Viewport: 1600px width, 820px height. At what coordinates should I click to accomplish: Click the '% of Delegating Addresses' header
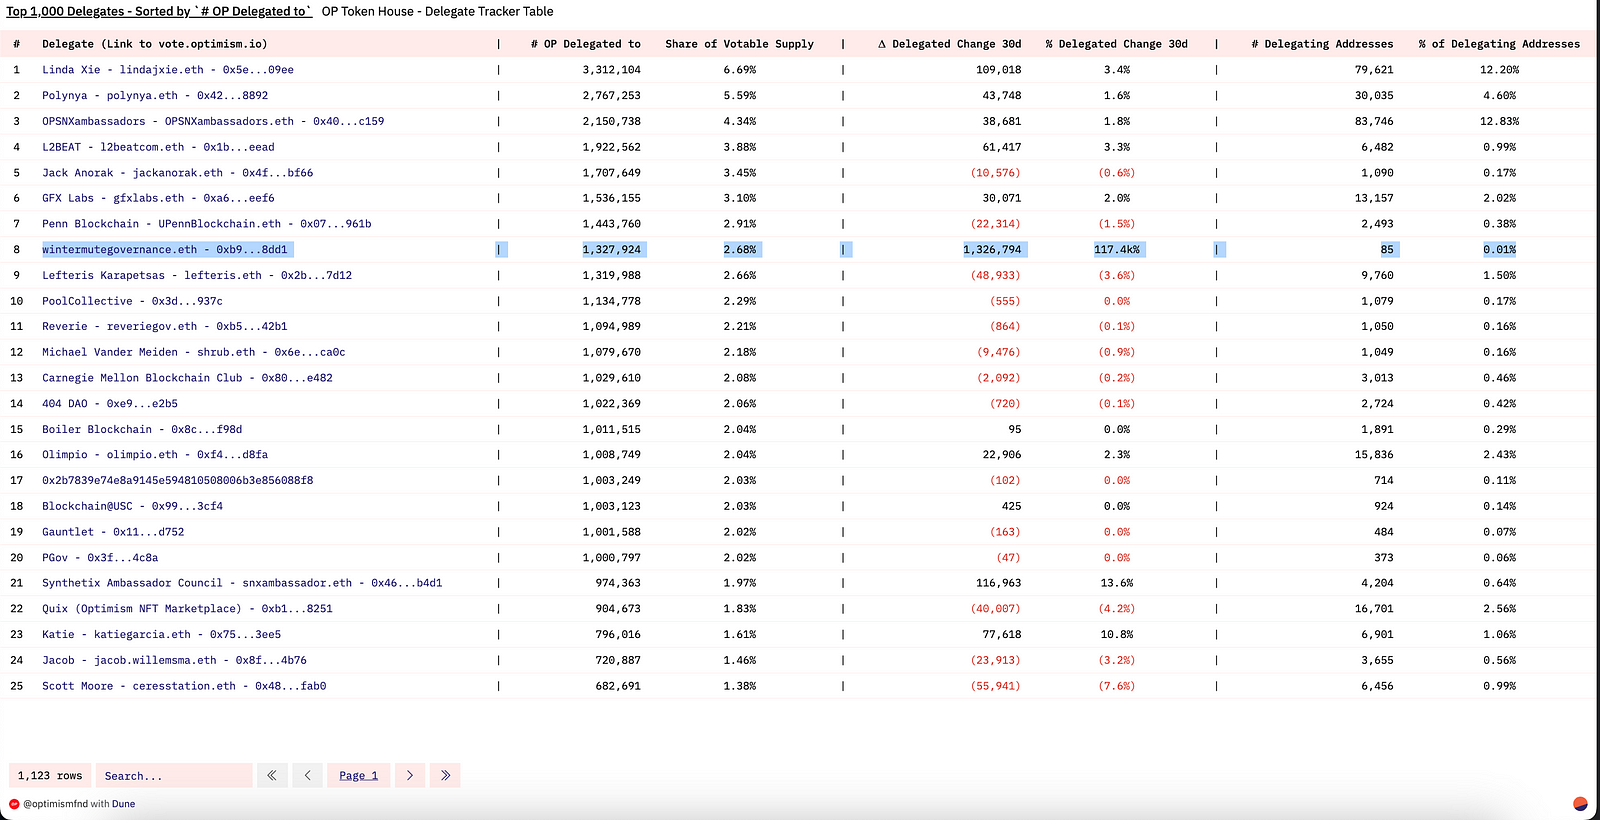point(1499,44)
